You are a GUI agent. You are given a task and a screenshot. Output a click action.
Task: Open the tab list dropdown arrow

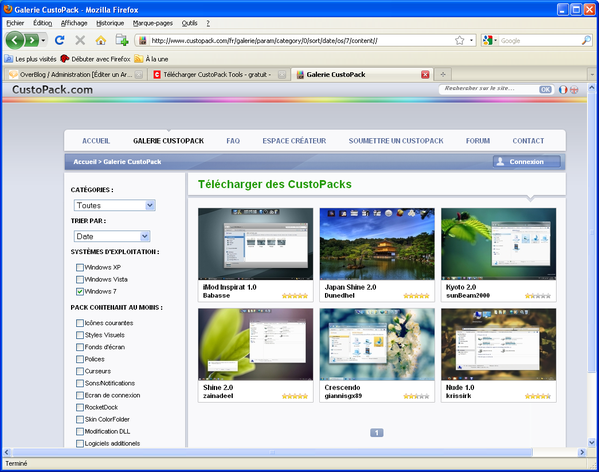[x=592, y=74]
